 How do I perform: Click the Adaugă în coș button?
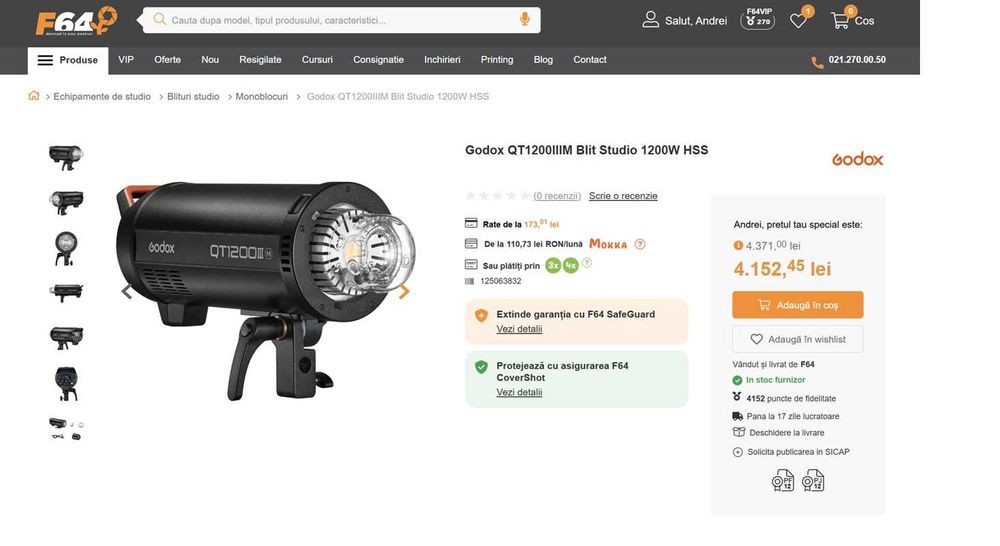click(x=797, y=305)
